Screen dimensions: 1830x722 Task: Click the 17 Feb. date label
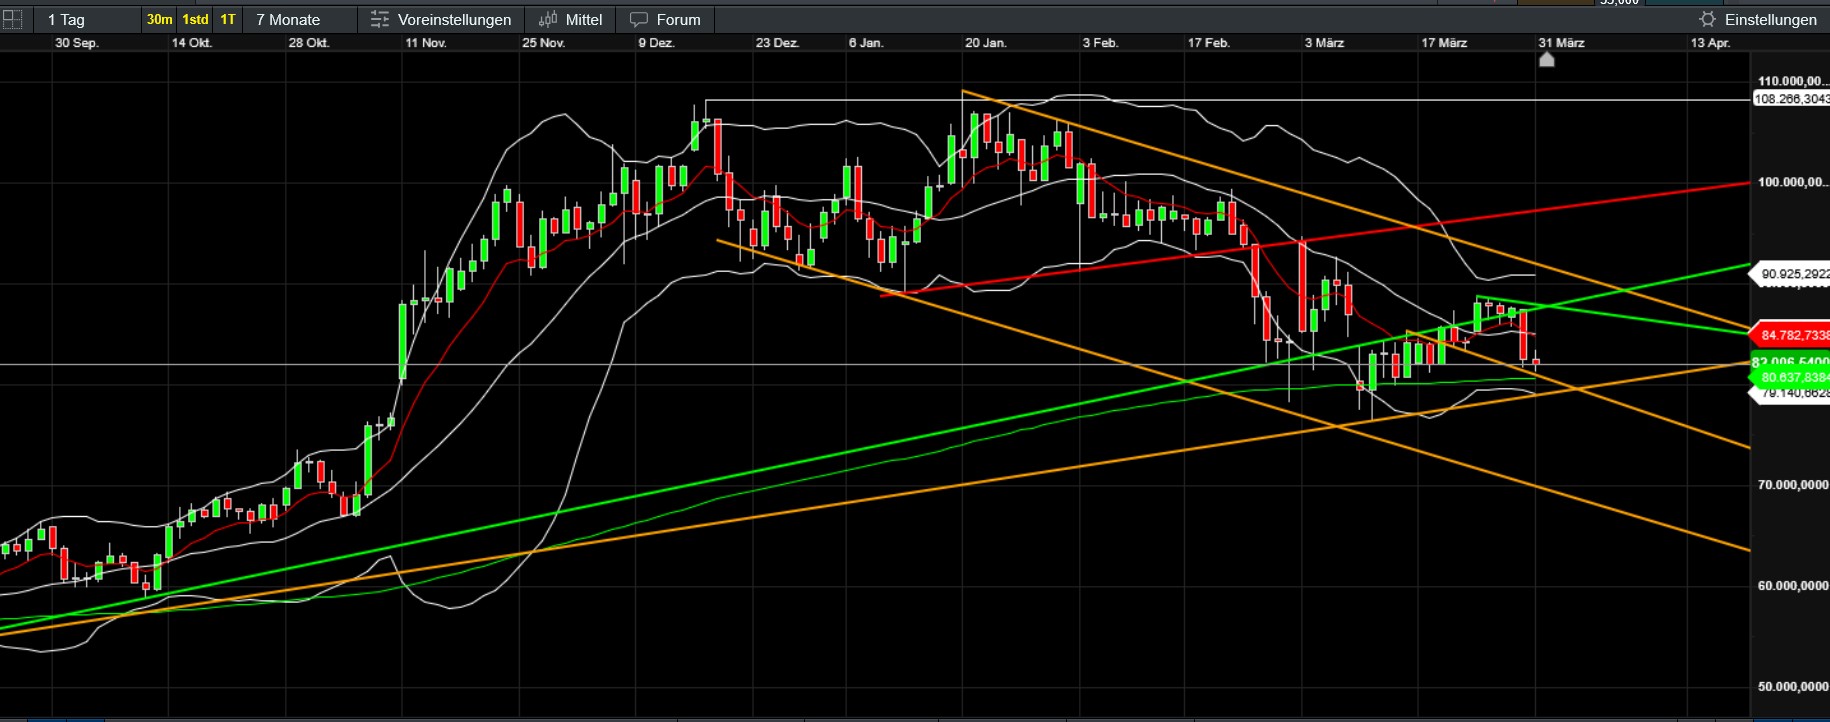point(1208,43)
